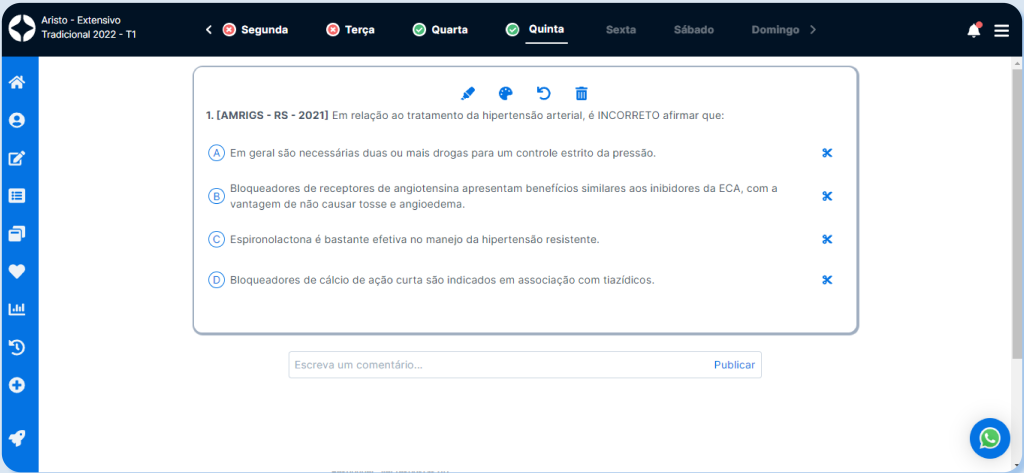Click the highlighter marker icon above the question
Viewport: 1024px width, 473px height.
click(467, 93)
